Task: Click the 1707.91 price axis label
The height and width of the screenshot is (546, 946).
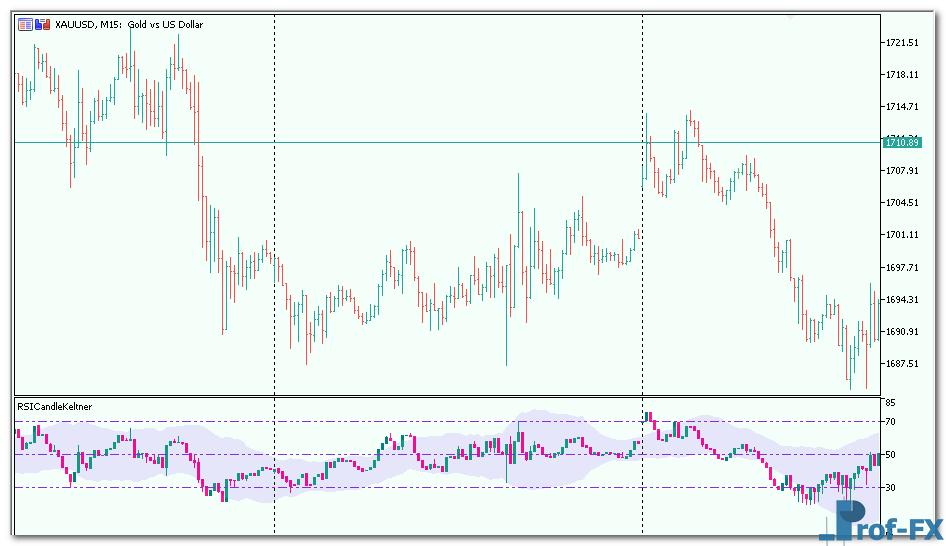Action: [x=901, y=171]
